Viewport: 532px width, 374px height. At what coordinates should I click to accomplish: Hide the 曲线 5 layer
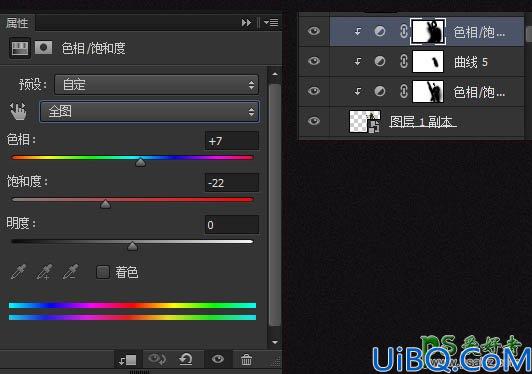(314, 61)
